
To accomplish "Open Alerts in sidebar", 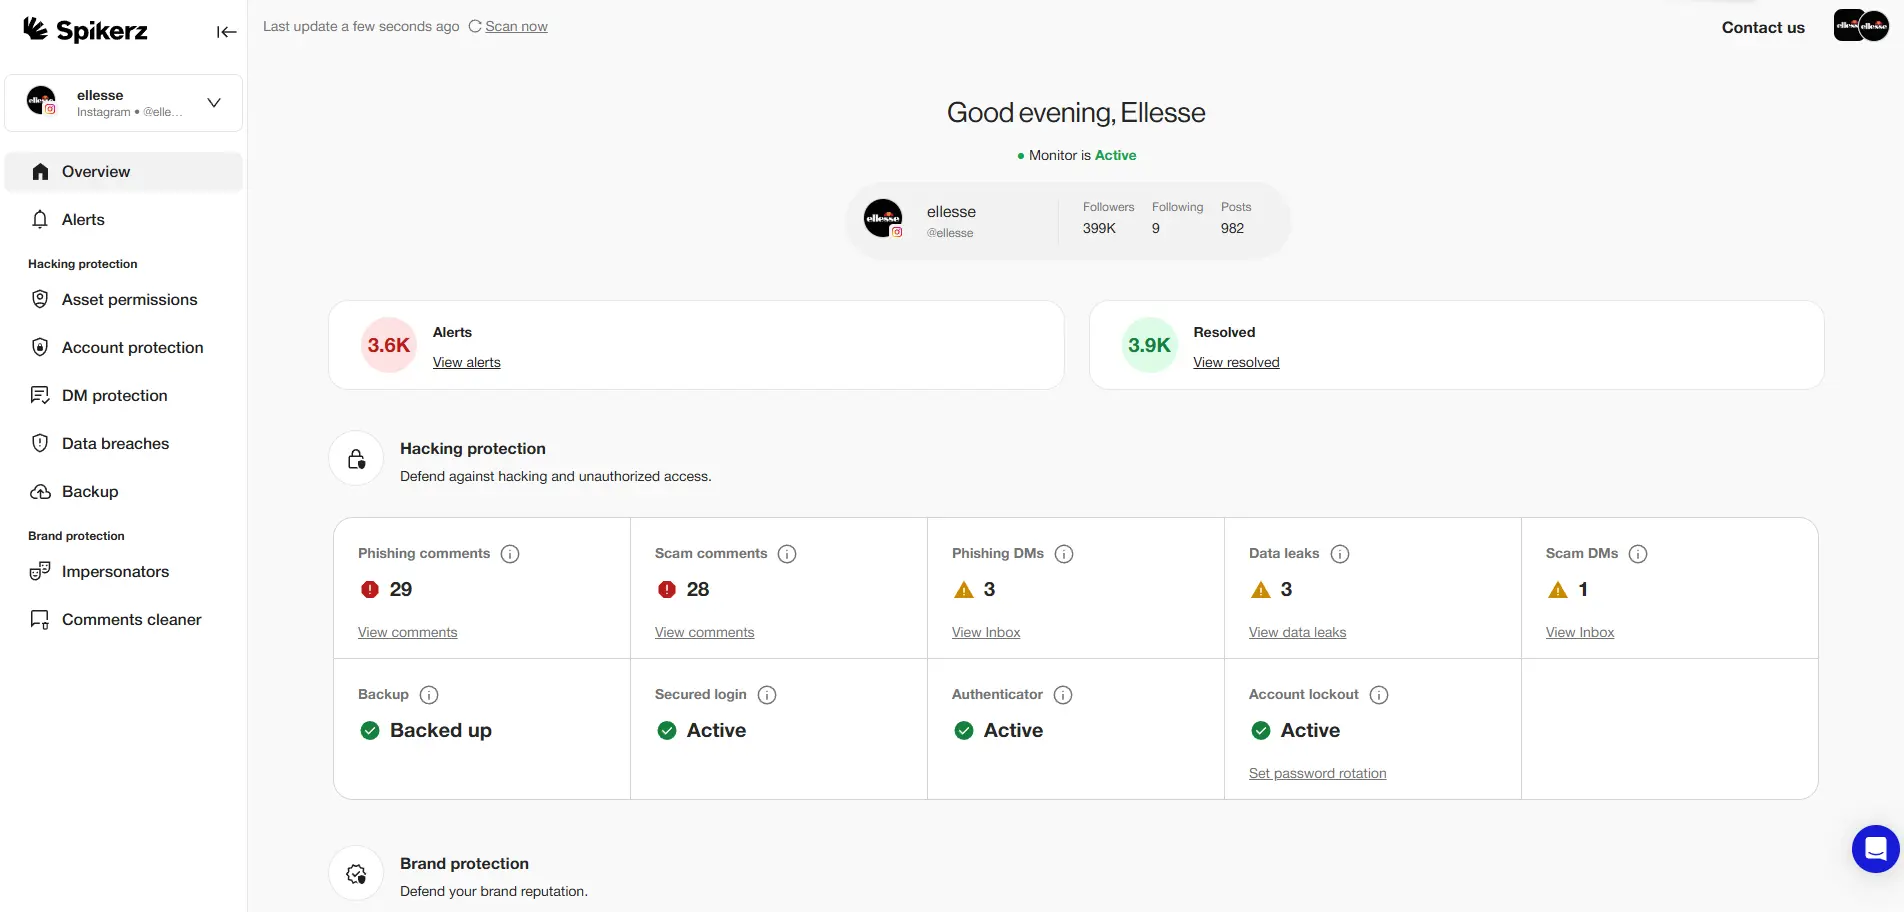I will [124, 220].
